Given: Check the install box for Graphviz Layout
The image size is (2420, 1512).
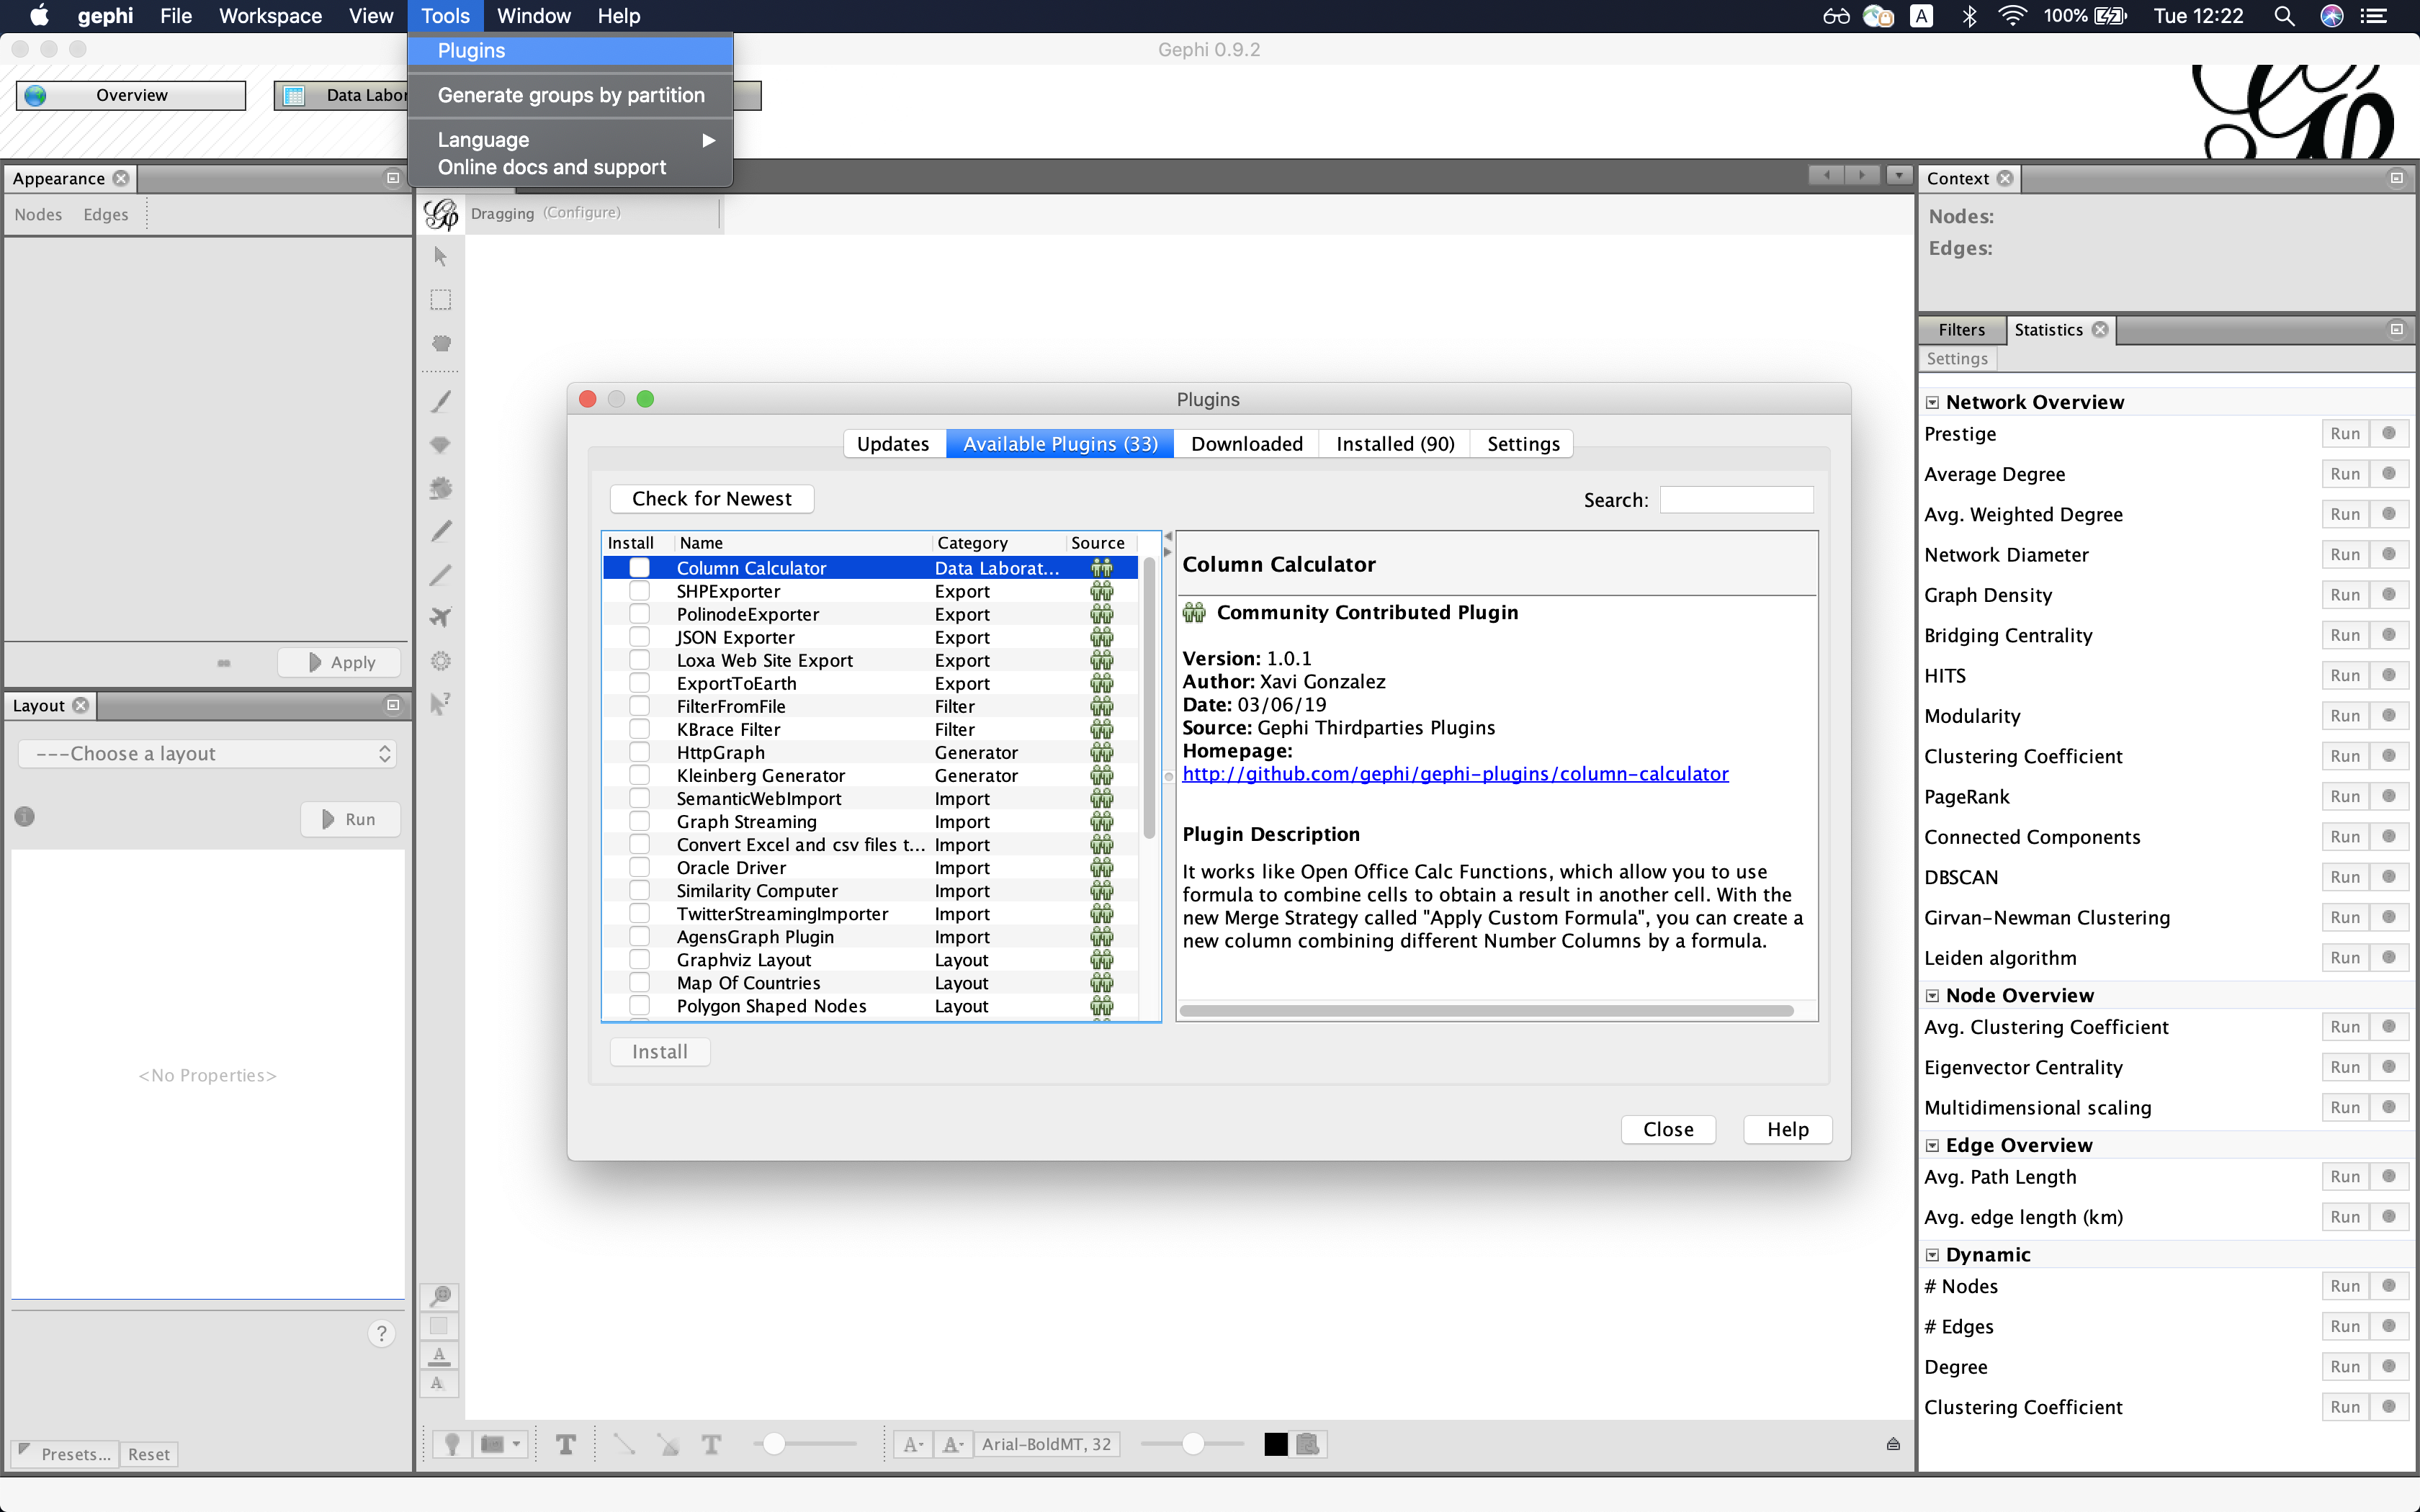Looking at the screenshot, I should coord(639,960).
